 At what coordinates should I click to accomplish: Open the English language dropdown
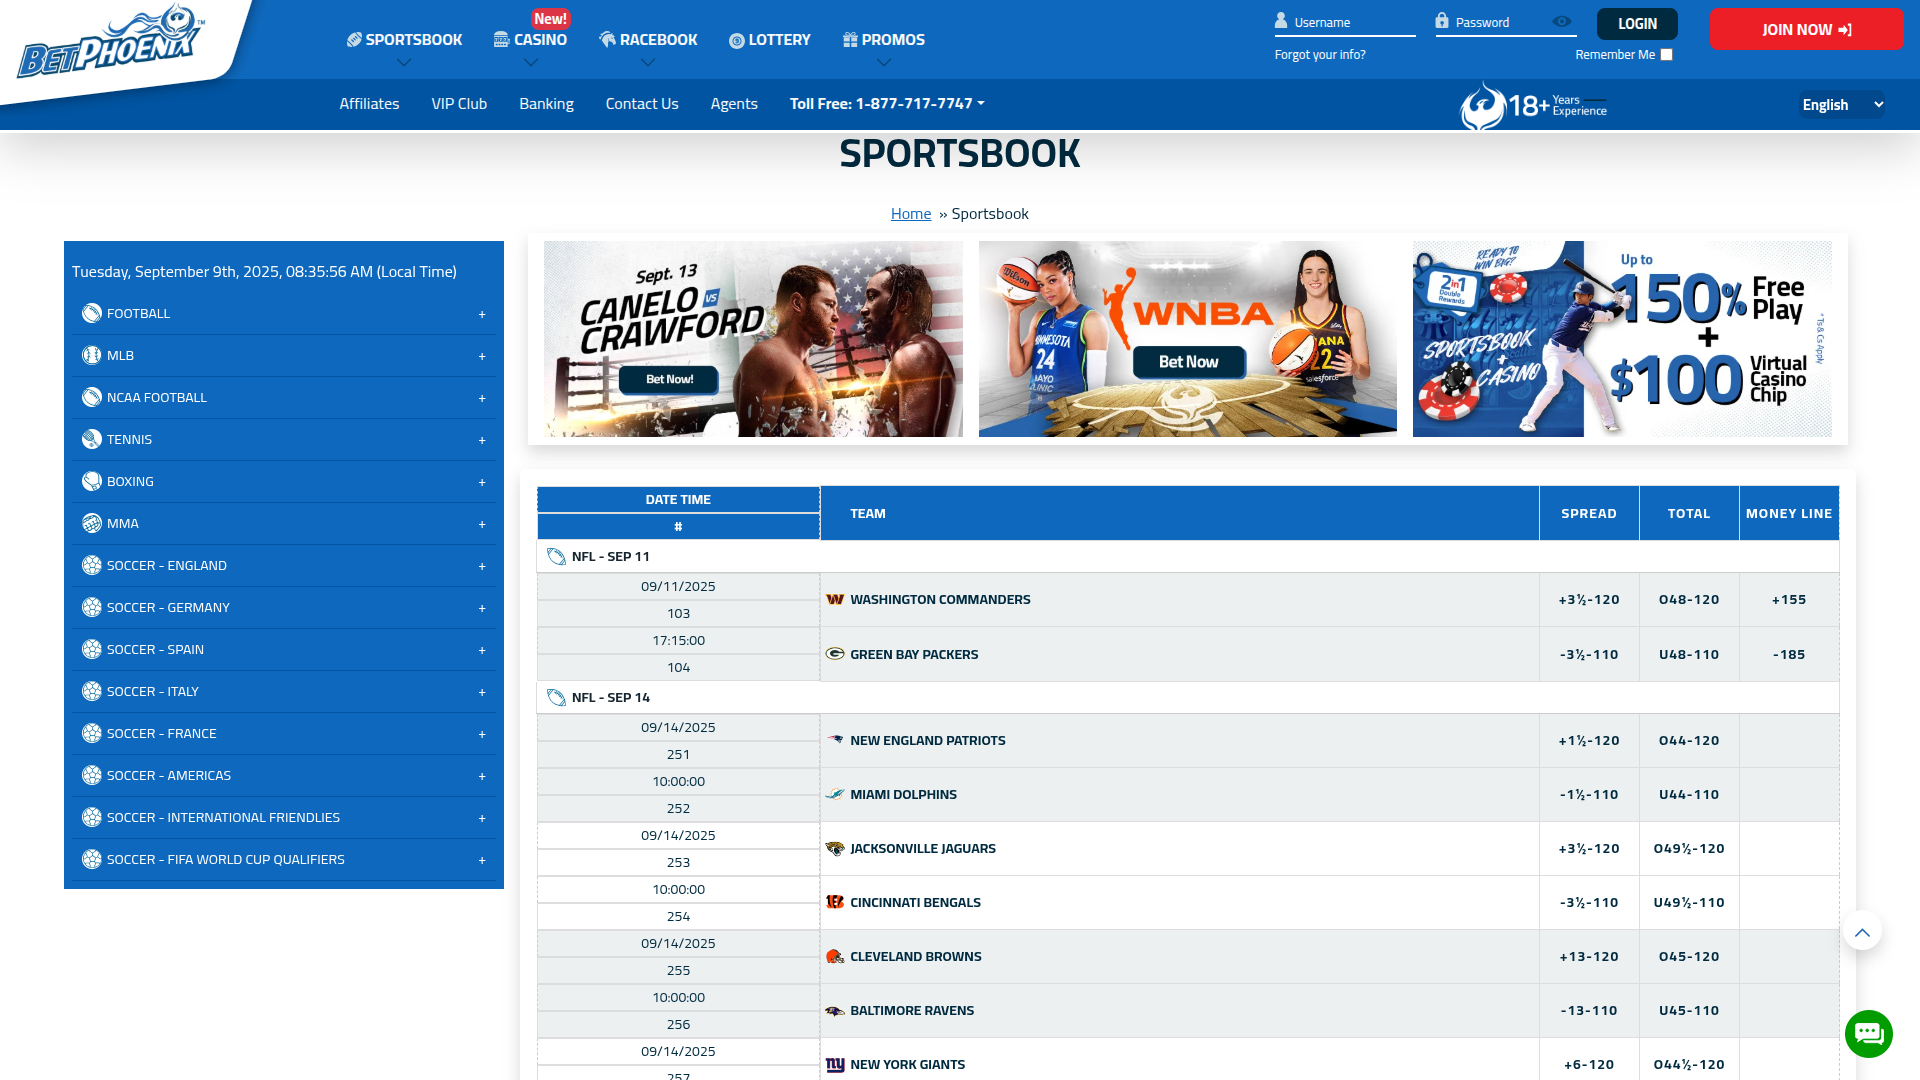pyautogui.click(x=1841, y=104)
